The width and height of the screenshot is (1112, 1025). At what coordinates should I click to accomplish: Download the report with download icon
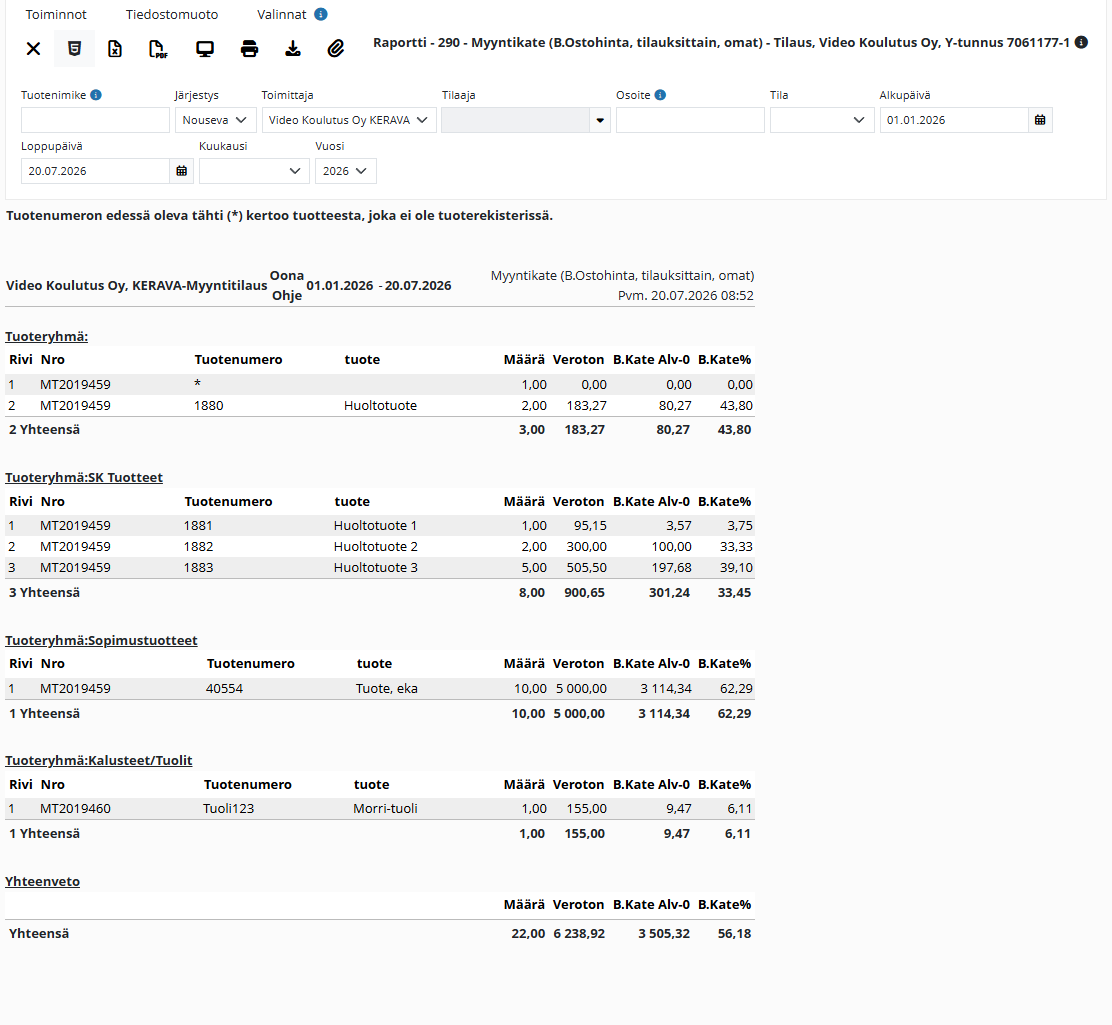[x=292, y=48]
